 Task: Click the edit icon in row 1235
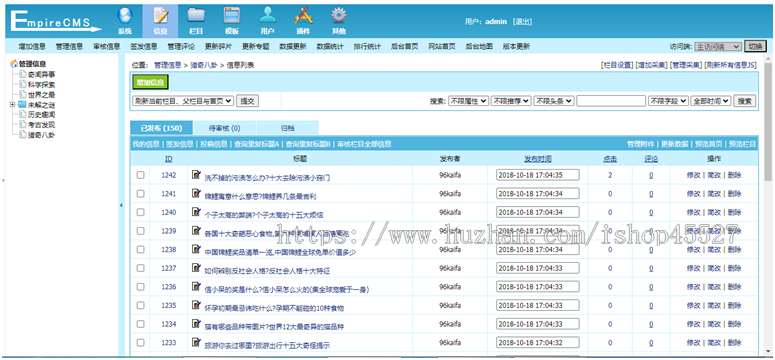point(196,306)
